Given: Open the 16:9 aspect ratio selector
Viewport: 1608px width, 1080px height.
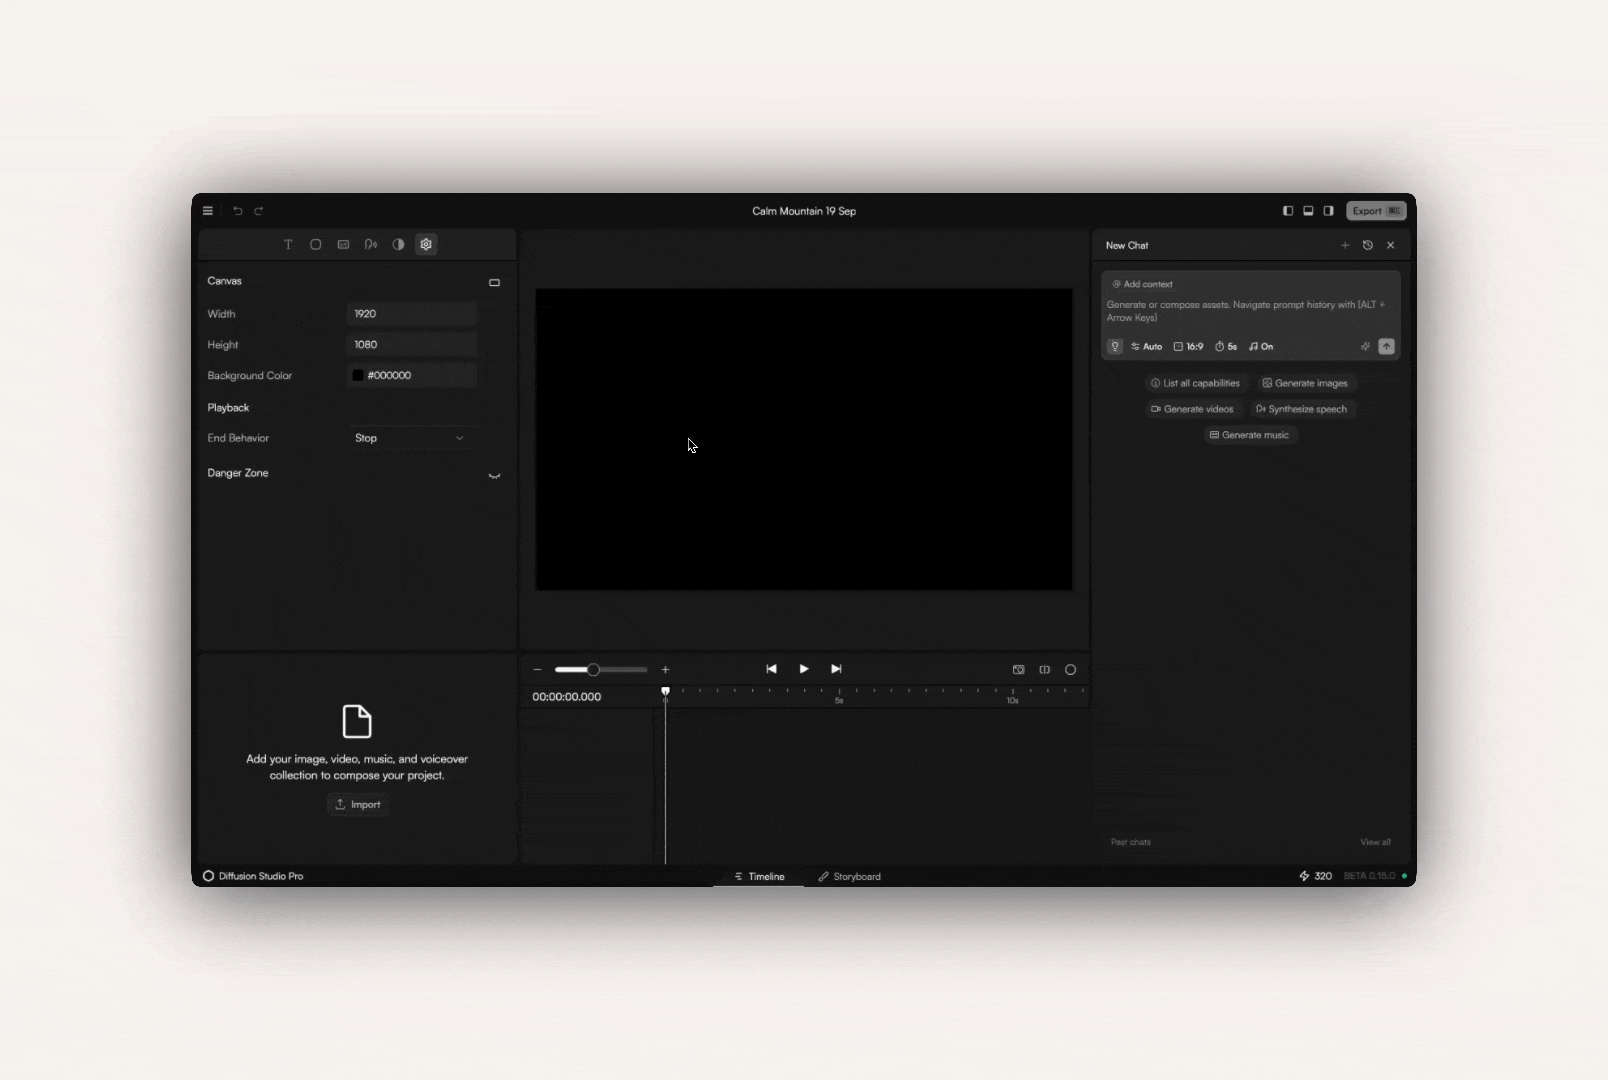Looking at the screenshot, I should pos(1189,347).
